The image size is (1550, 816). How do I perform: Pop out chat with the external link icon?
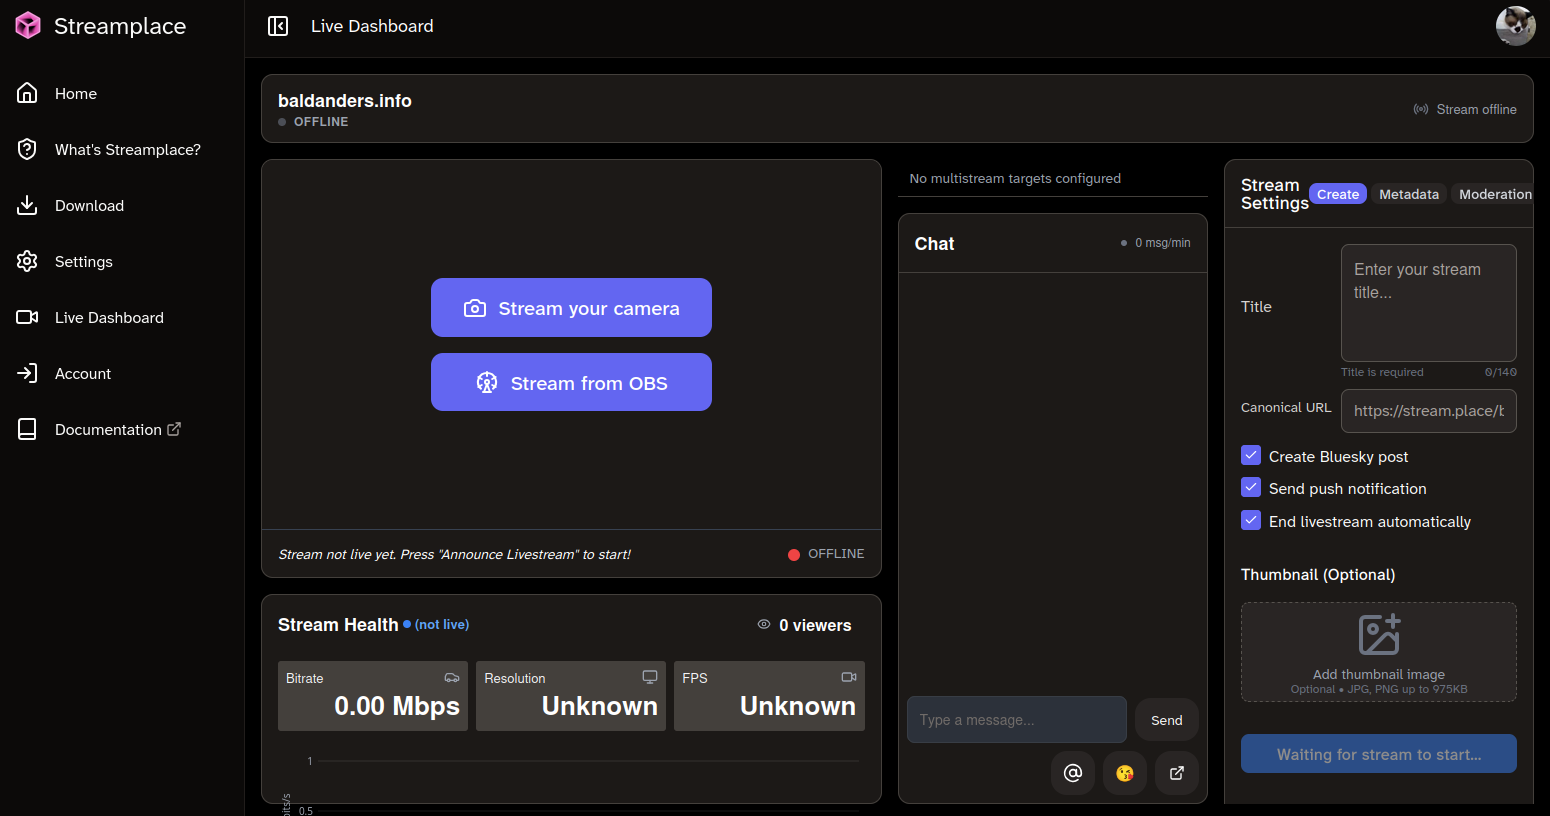1177,773
